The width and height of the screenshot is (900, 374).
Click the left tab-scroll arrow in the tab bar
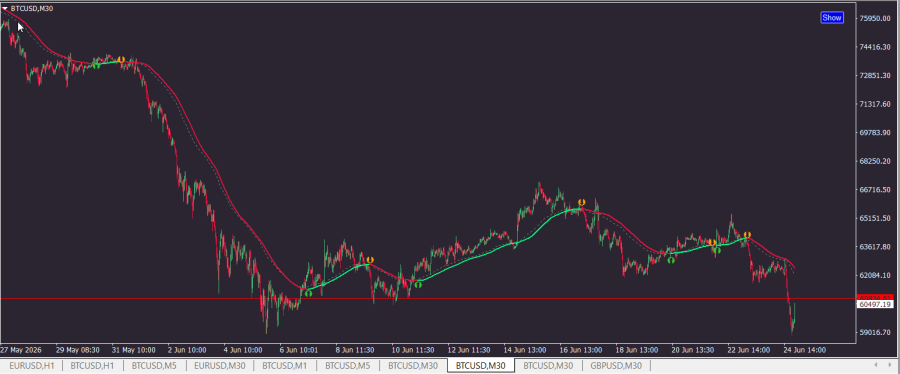click(875, 365)
